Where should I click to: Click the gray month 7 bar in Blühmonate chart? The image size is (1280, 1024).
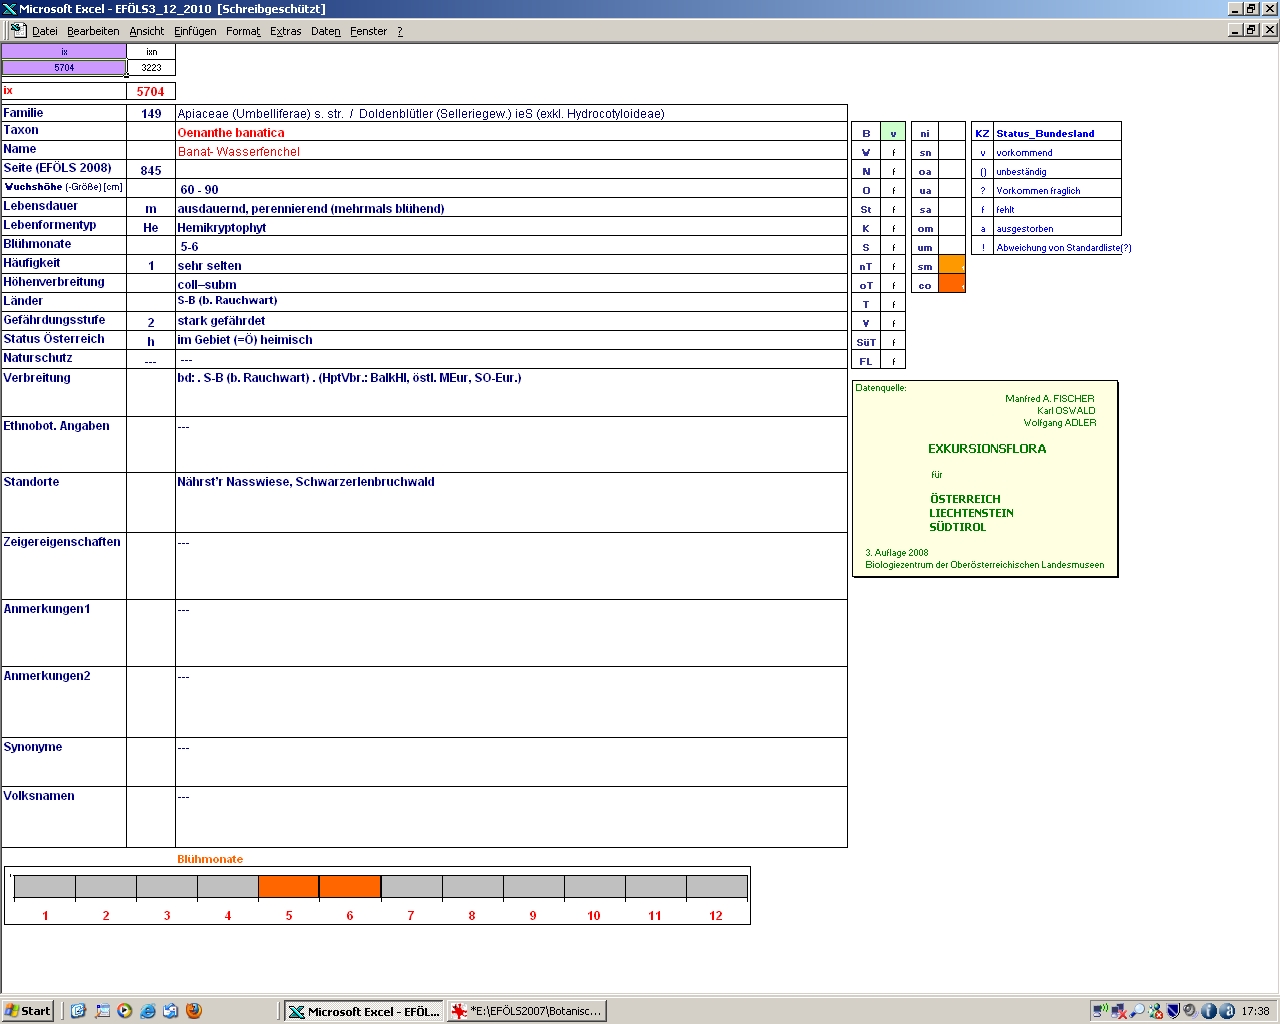411,887
